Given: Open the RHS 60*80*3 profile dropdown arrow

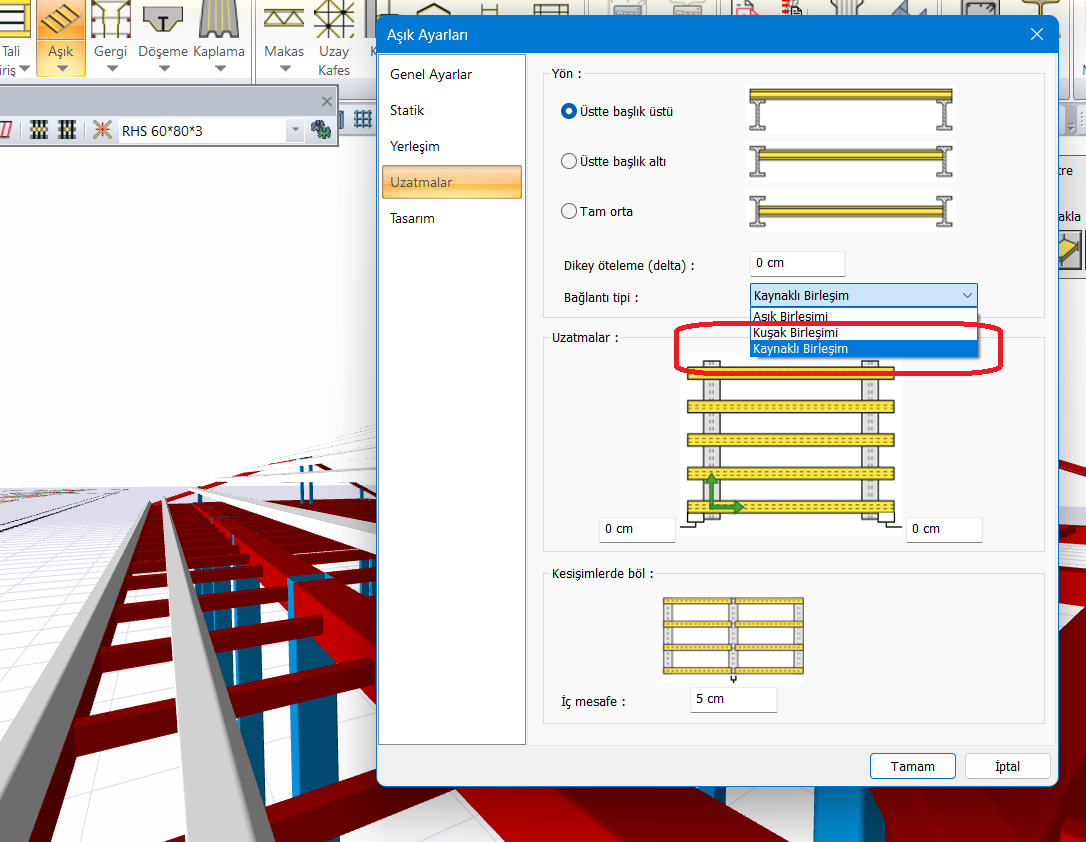Looking at the screenshot, I should tap(296, 130).
